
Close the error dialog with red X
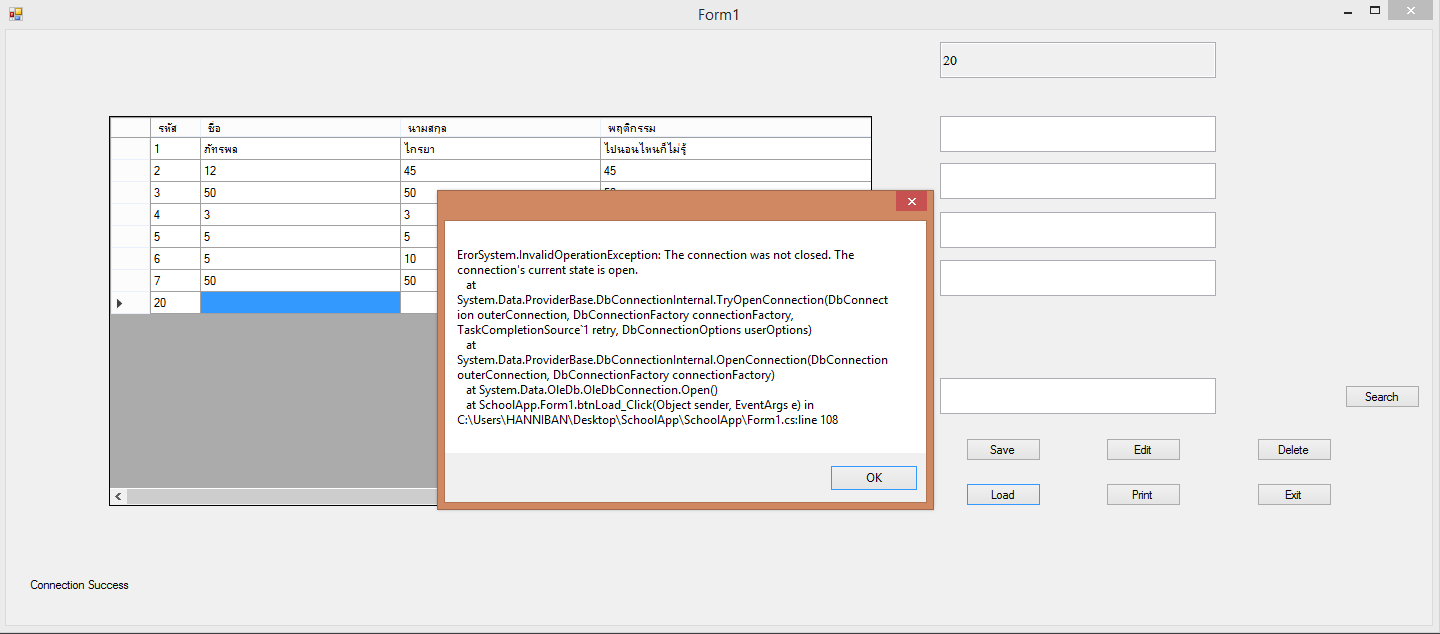910,202
